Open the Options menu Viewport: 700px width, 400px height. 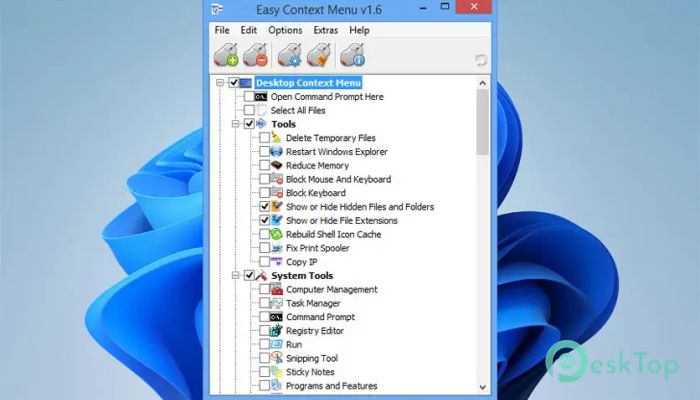pos(285,30)
